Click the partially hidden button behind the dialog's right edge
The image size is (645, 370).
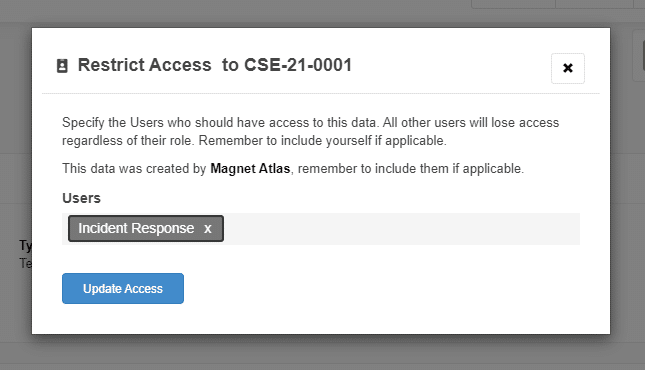pyautogui.click(x=638, y=56)
